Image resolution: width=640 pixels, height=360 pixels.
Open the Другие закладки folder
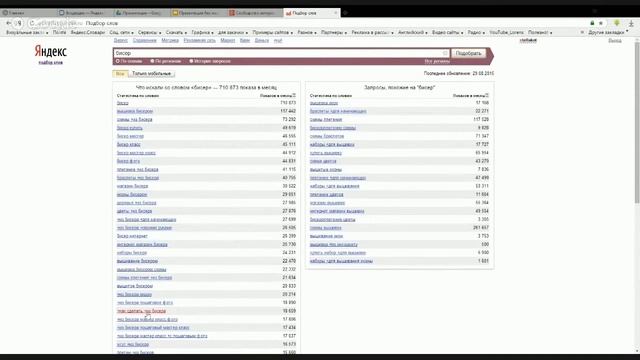pos(608,32)
